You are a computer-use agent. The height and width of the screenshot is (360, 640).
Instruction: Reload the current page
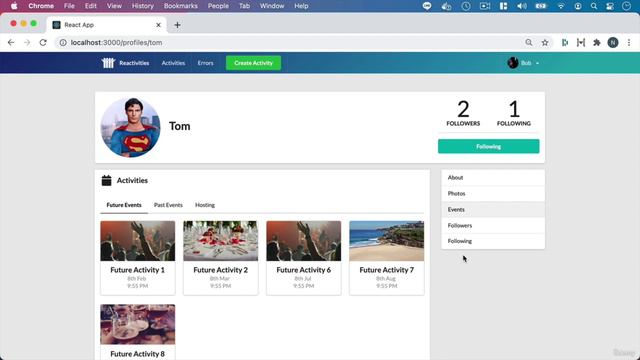click(43, 42)
